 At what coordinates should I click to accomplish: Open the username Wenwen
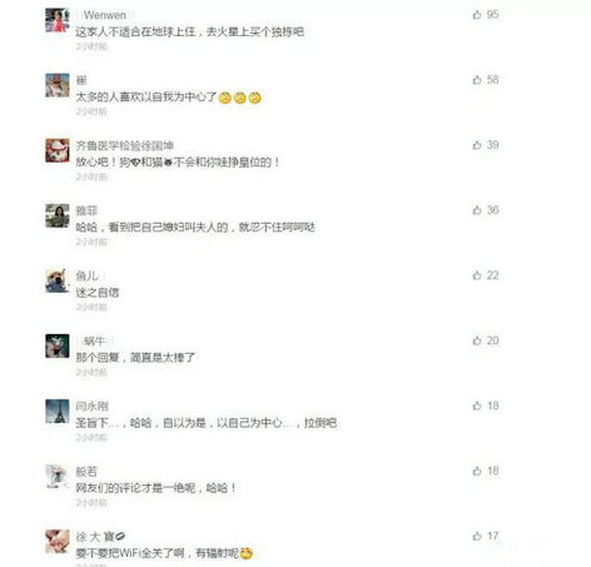point(105,15)
